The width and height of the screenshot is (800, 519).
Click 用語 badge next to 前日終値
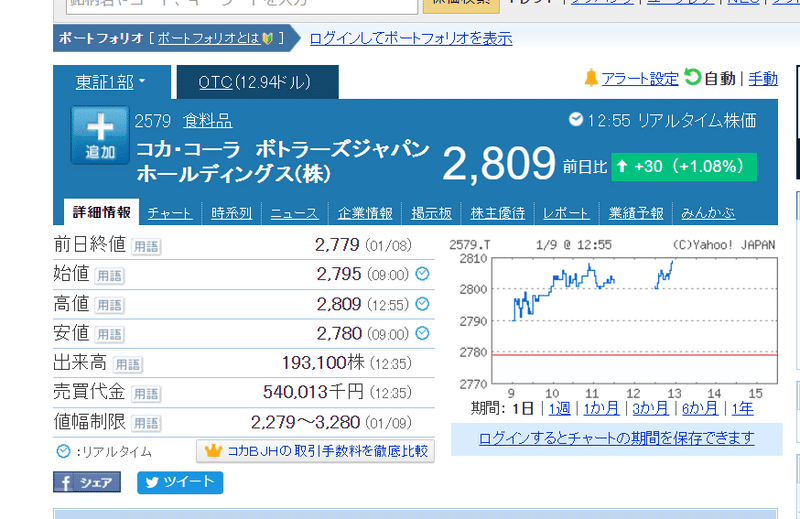tap(146, 246)
